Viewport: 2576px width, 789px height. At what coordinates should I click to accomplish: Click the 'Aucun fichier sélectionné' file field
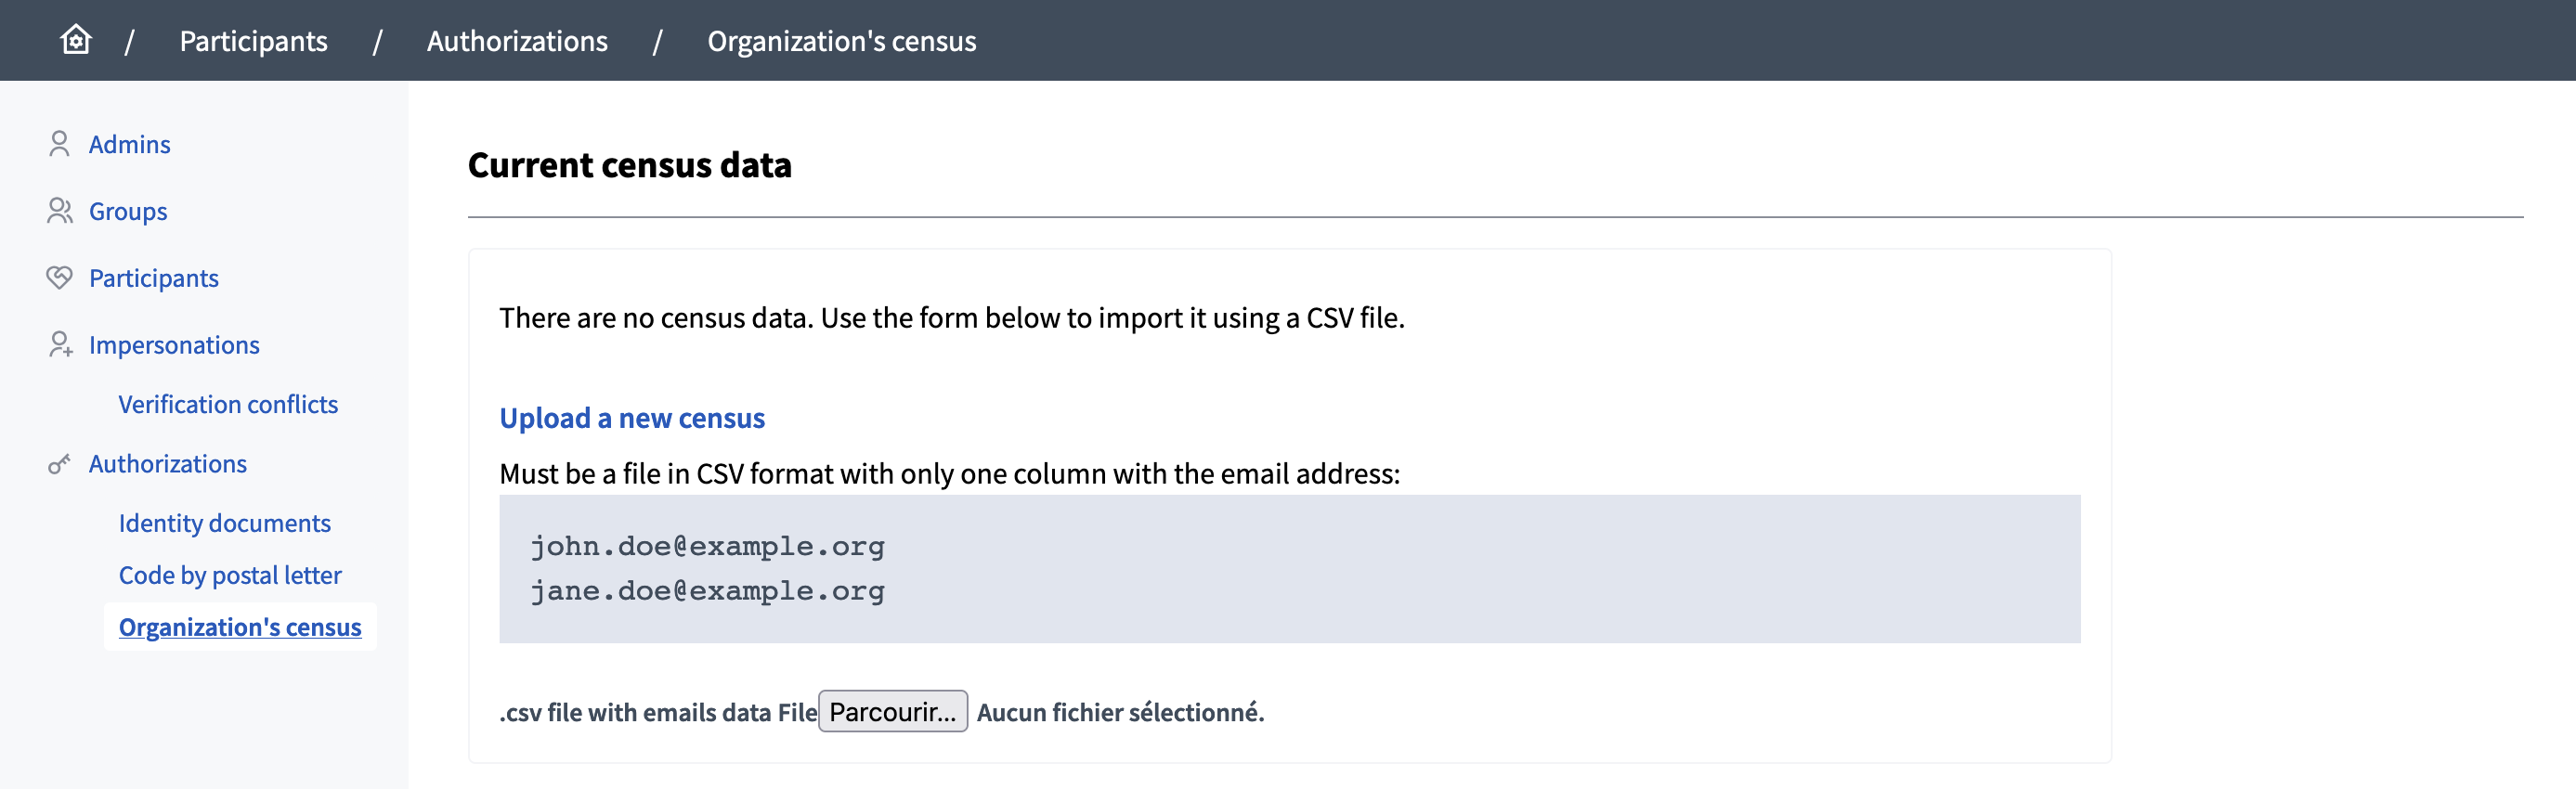coord(1120,712)
